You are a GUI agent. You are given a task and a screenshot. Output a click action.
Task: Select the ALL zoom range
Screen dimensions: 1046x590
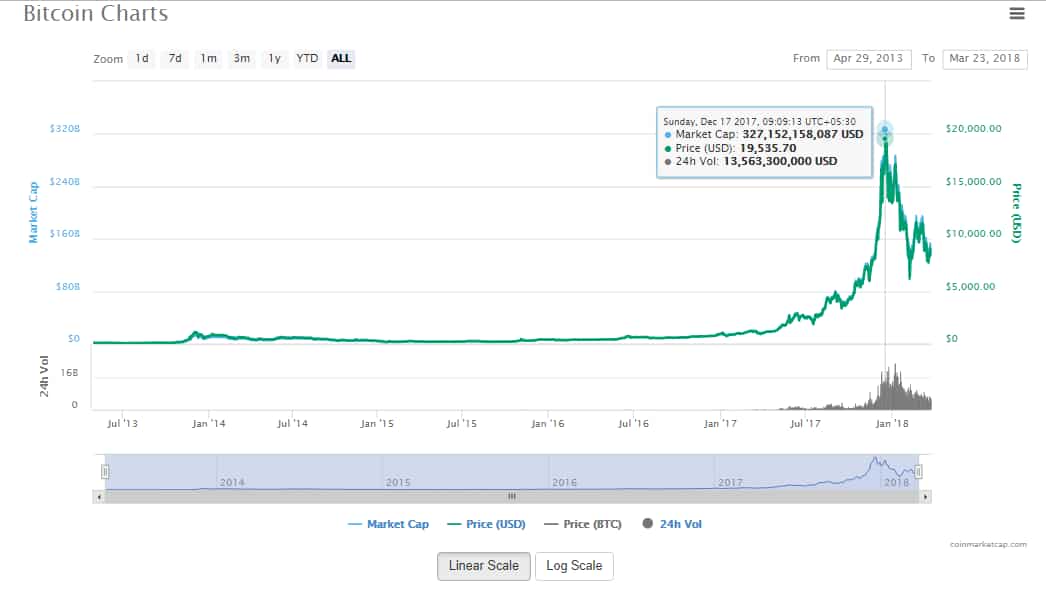341,59
